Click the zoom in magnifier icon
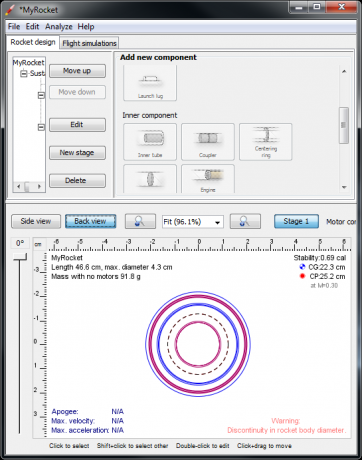This screenshot has height=460, width=362. click(x=245, y=221)
